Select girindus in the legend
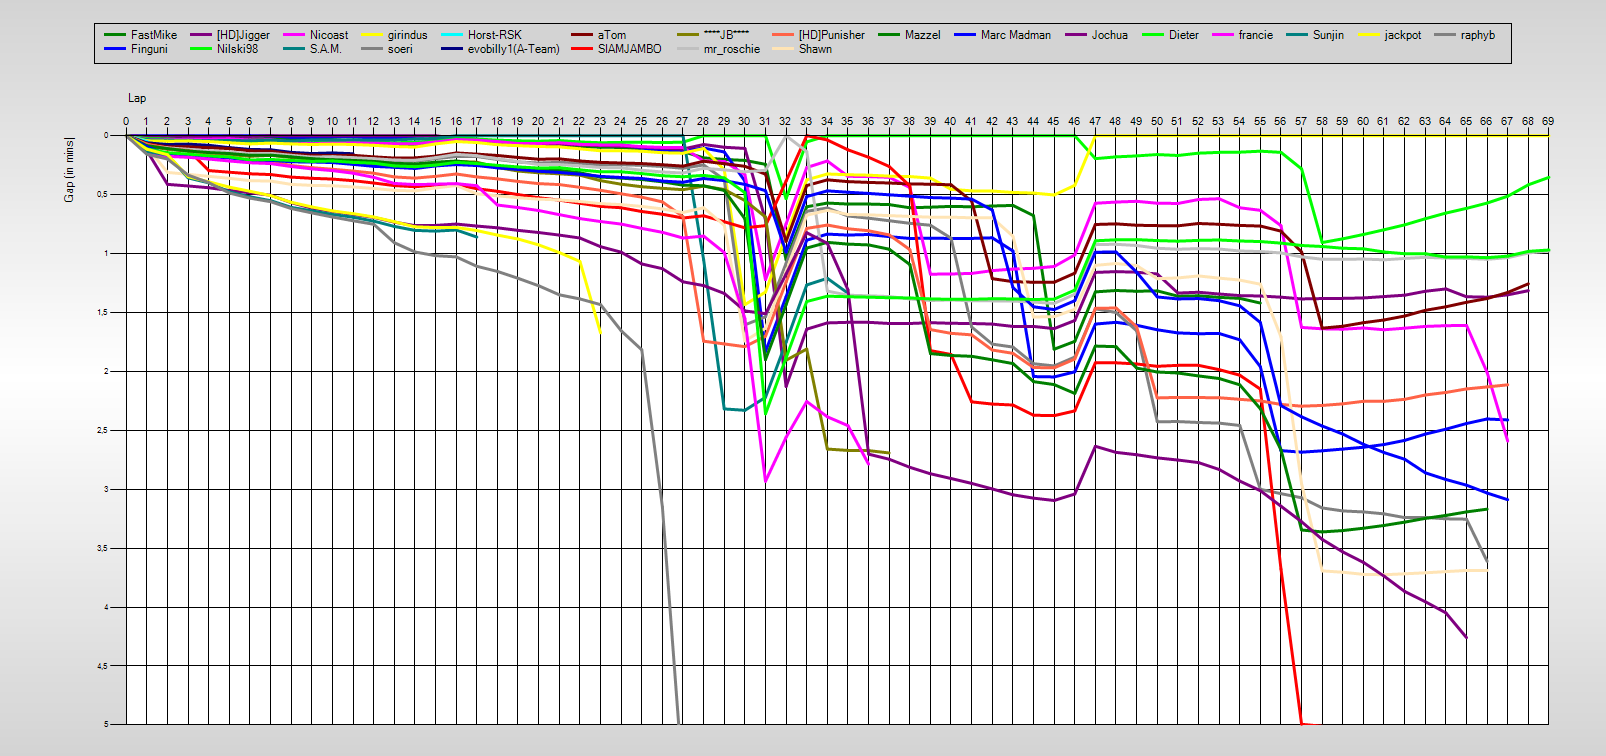This screenshot has height=756, width=1606. pyautogui.click(x=407, y=35)
